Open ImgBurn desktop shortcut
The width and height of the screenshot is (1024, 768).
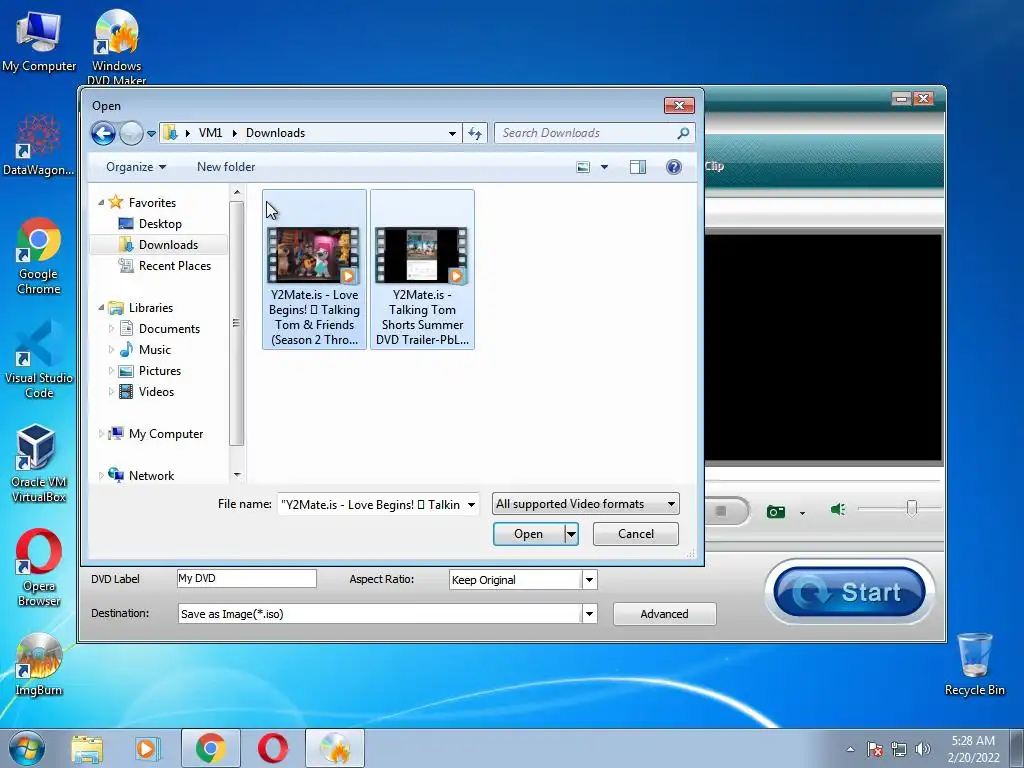tap(39, 665)
